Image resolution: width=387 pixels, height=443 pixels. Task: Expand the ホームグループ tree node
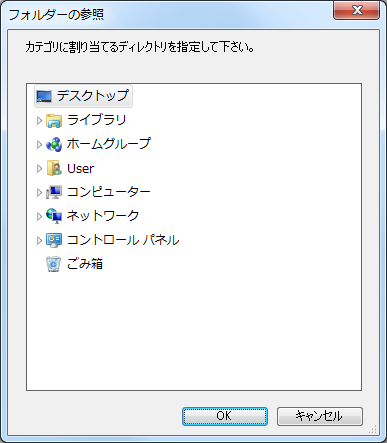pyautogui.click(x=39, y=144)
